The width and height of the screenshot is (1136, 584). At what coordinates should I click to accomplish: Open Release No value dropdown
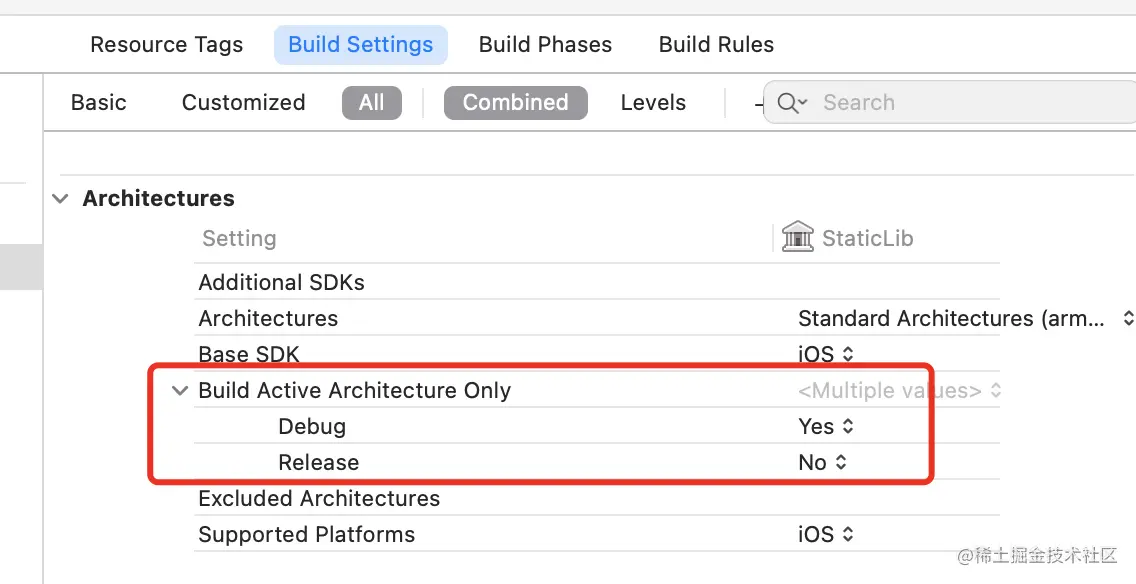coord(822,463)
